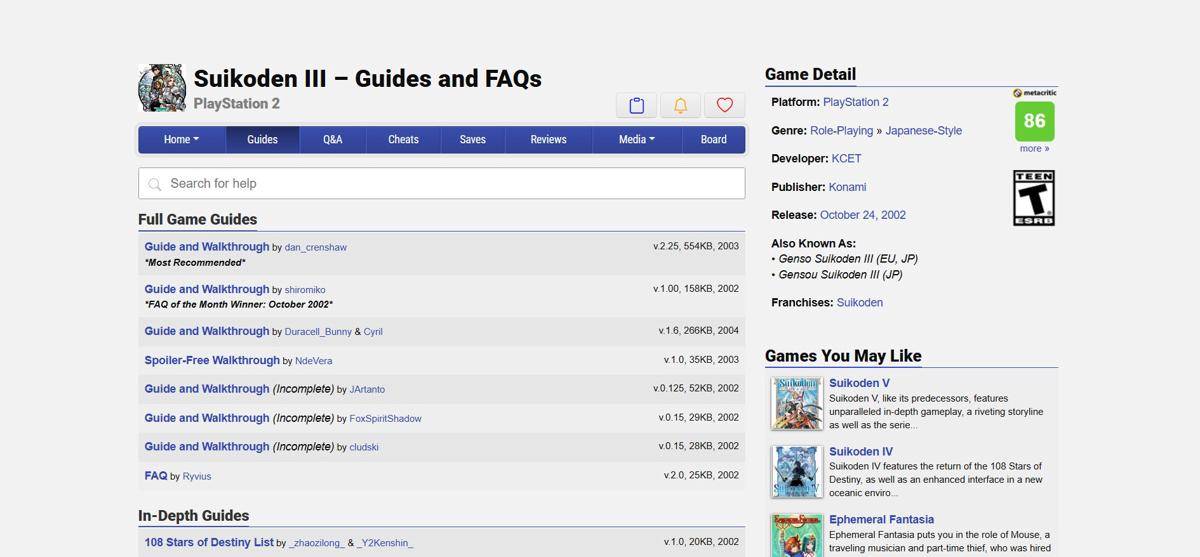Click 'v.1.00, 158KB, 2002' guide details
This screenshot has width=1200, height=557.
(696, 289)
